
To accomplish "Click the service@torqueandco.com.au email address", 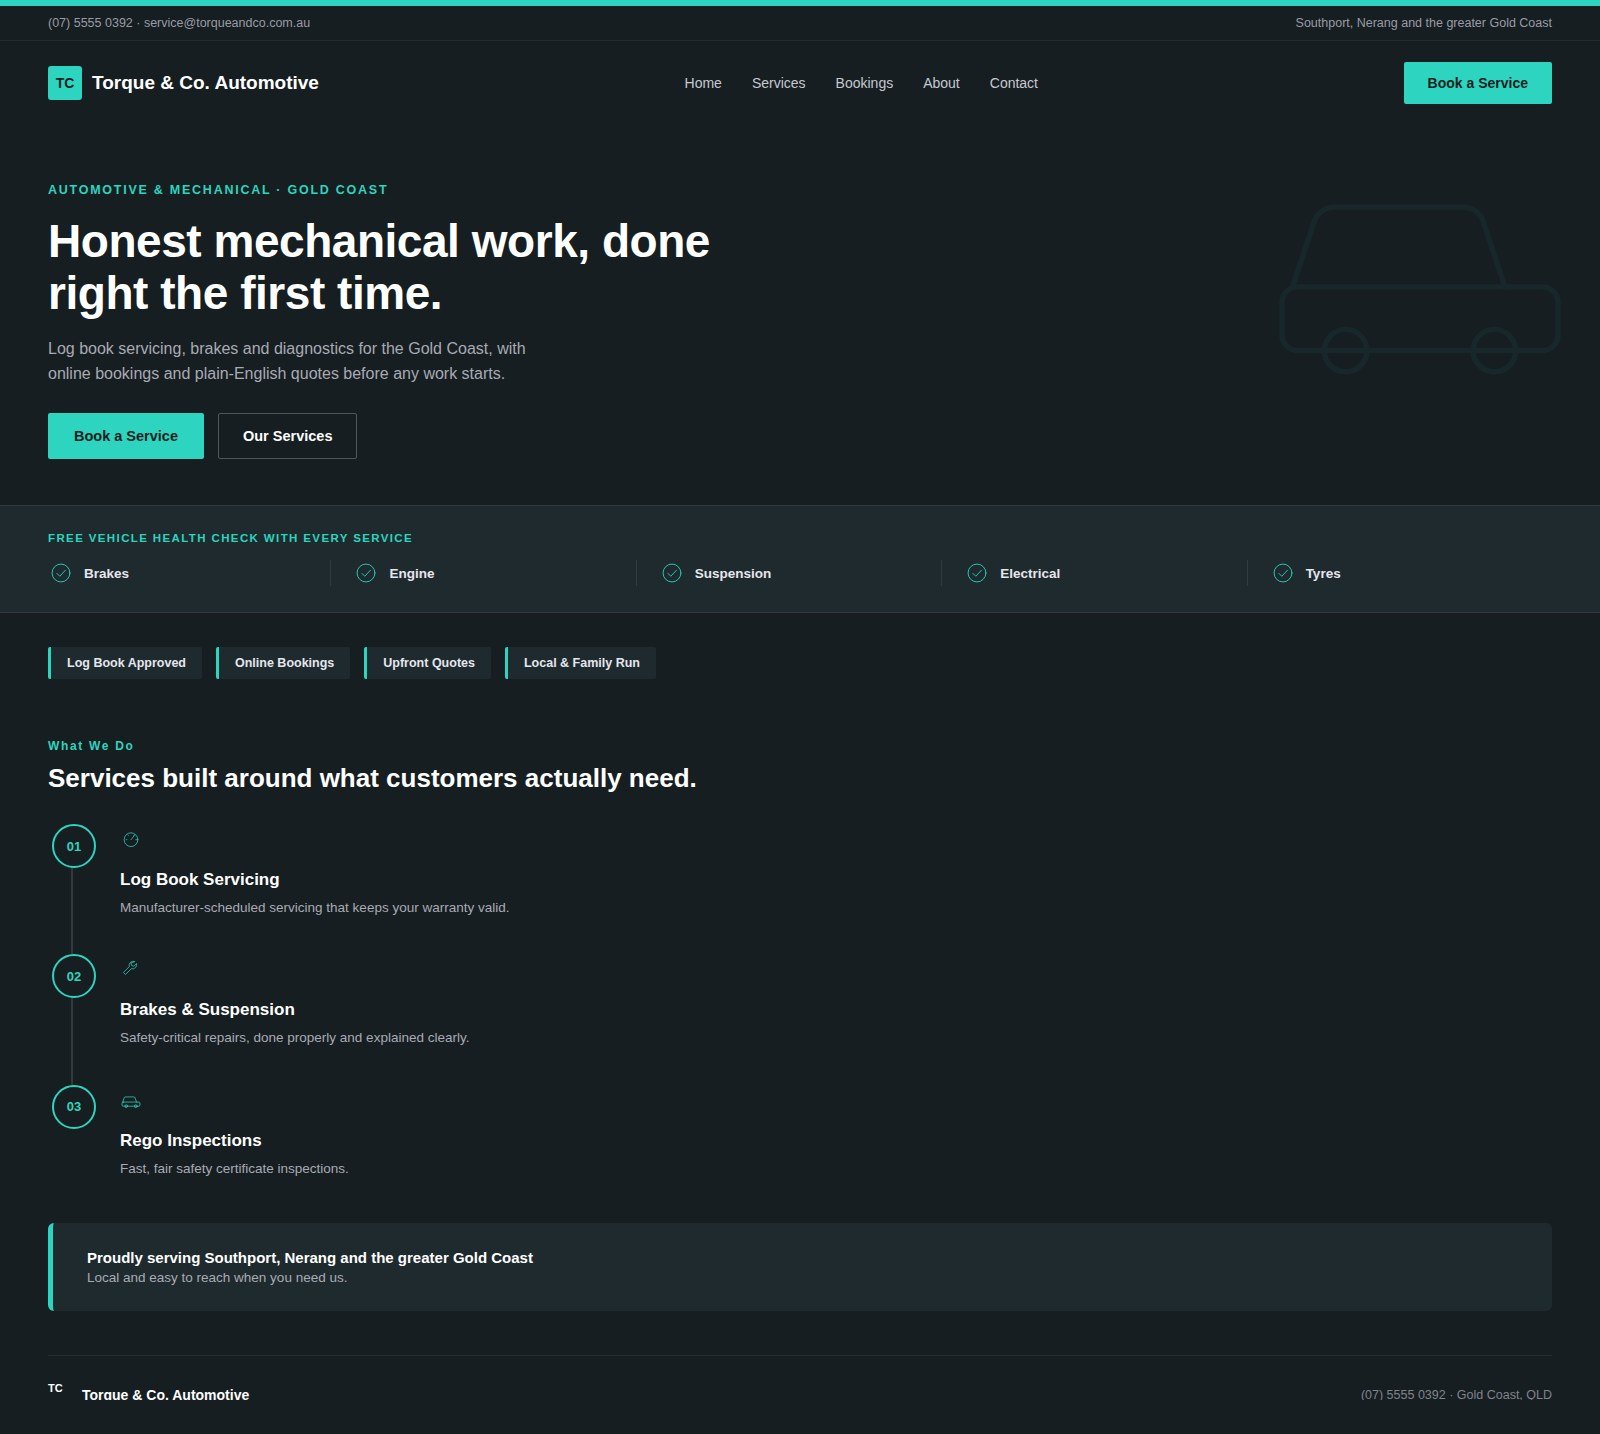I will pyautogui.click(x=227, y=23).
